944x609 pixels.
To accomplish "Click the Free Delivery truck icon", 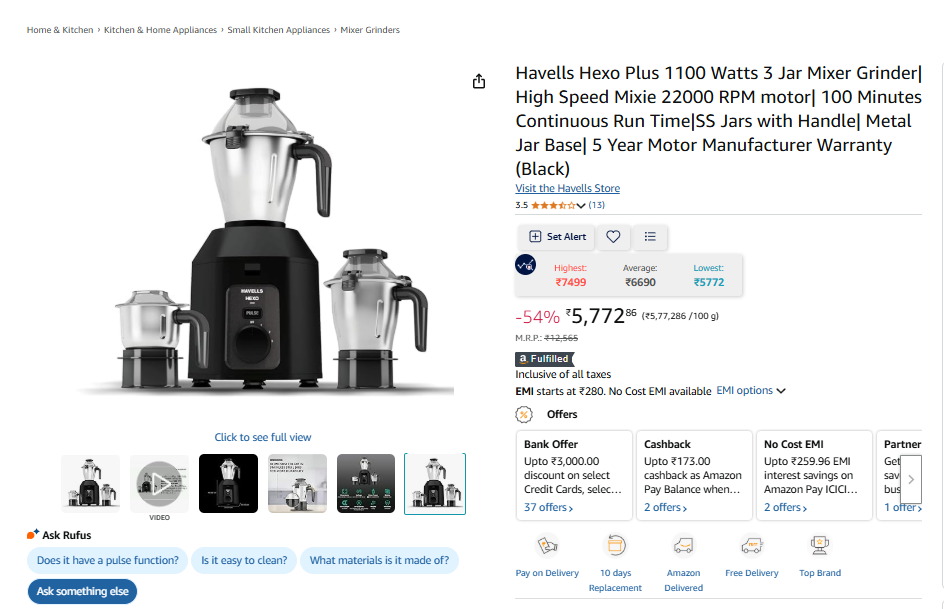I will [x=751, y=545].
